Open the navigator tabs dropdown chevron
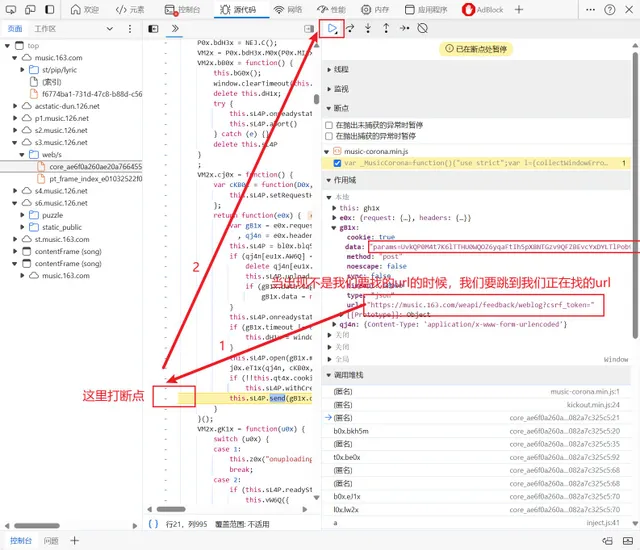 pos(110,29)
